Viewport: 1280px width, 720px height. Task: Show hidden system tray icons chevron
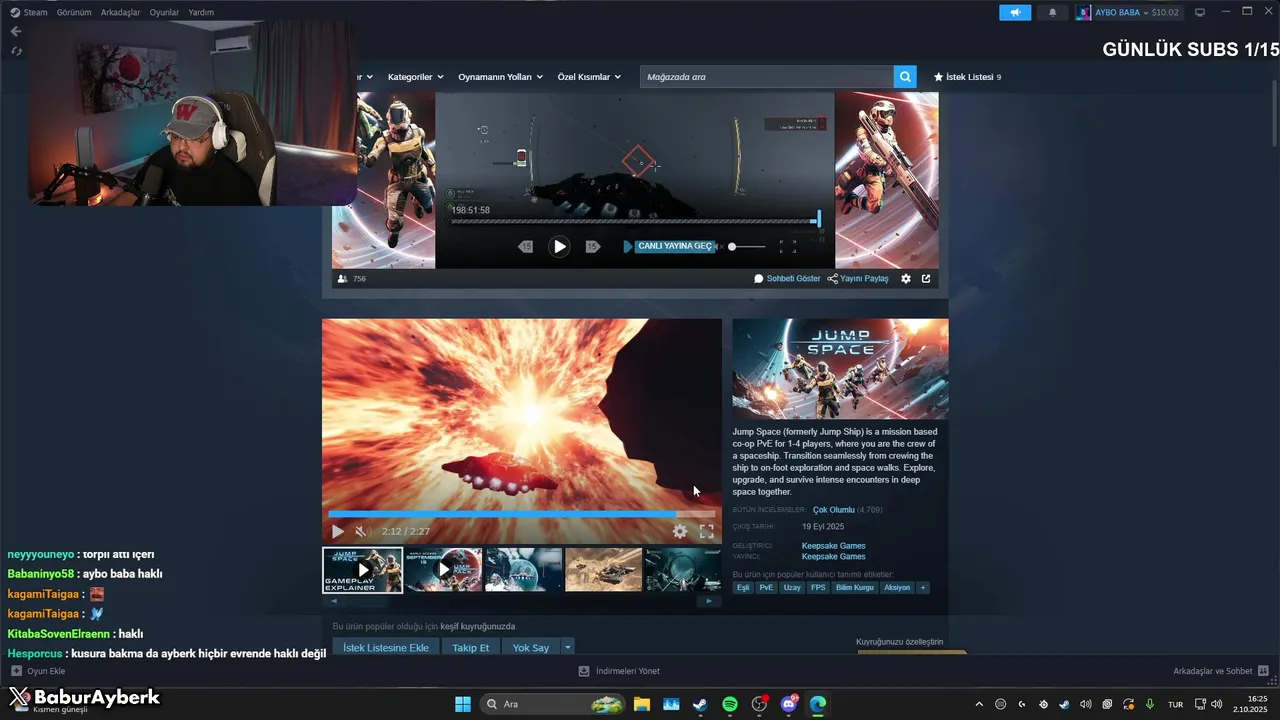[x=979, y=704]
